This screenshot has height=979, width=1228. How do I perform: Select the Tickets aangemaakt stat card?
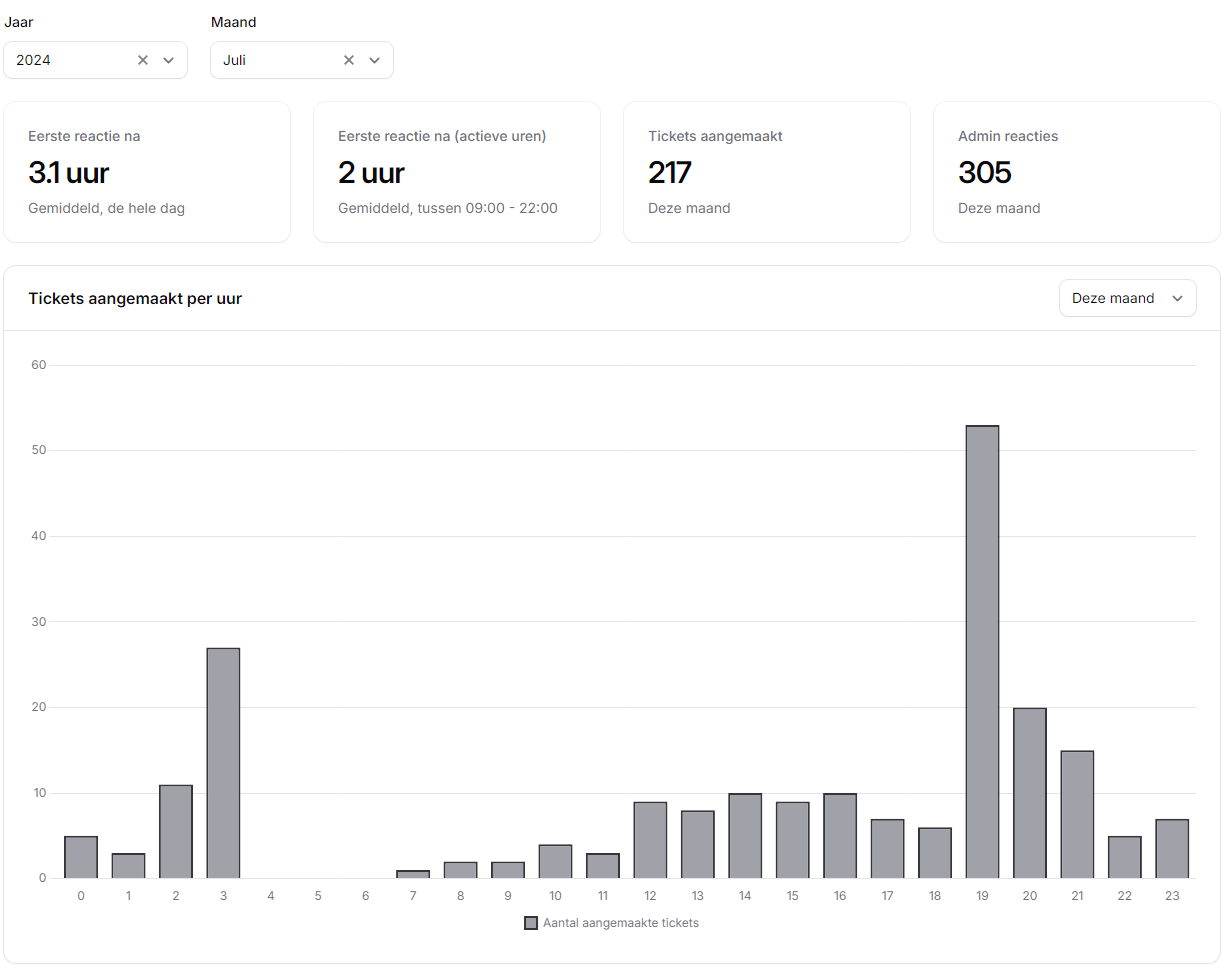pyautogui.click(x=766, y=172)
